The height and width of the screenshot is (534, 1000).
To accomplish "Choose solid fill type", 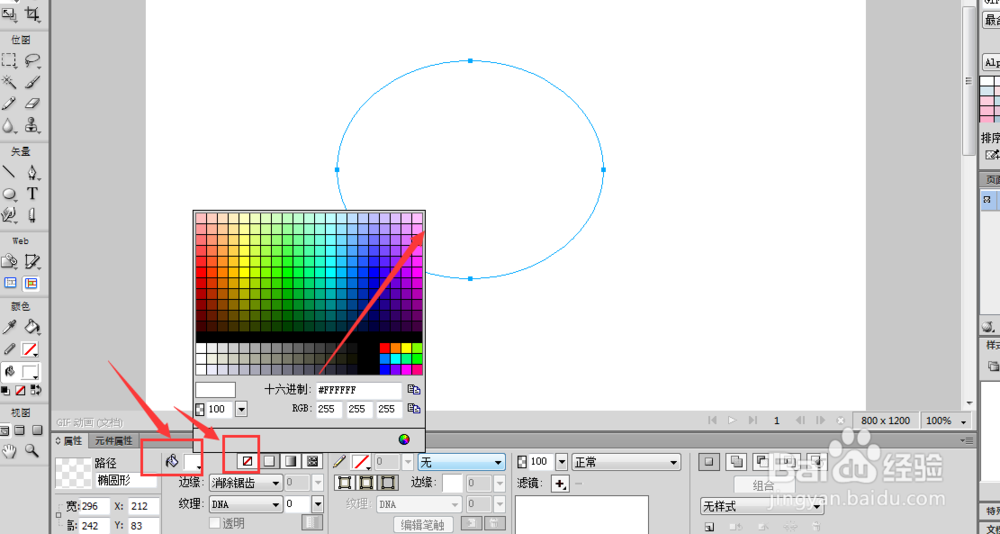I will pyautogui.click(x=270, y=461).
